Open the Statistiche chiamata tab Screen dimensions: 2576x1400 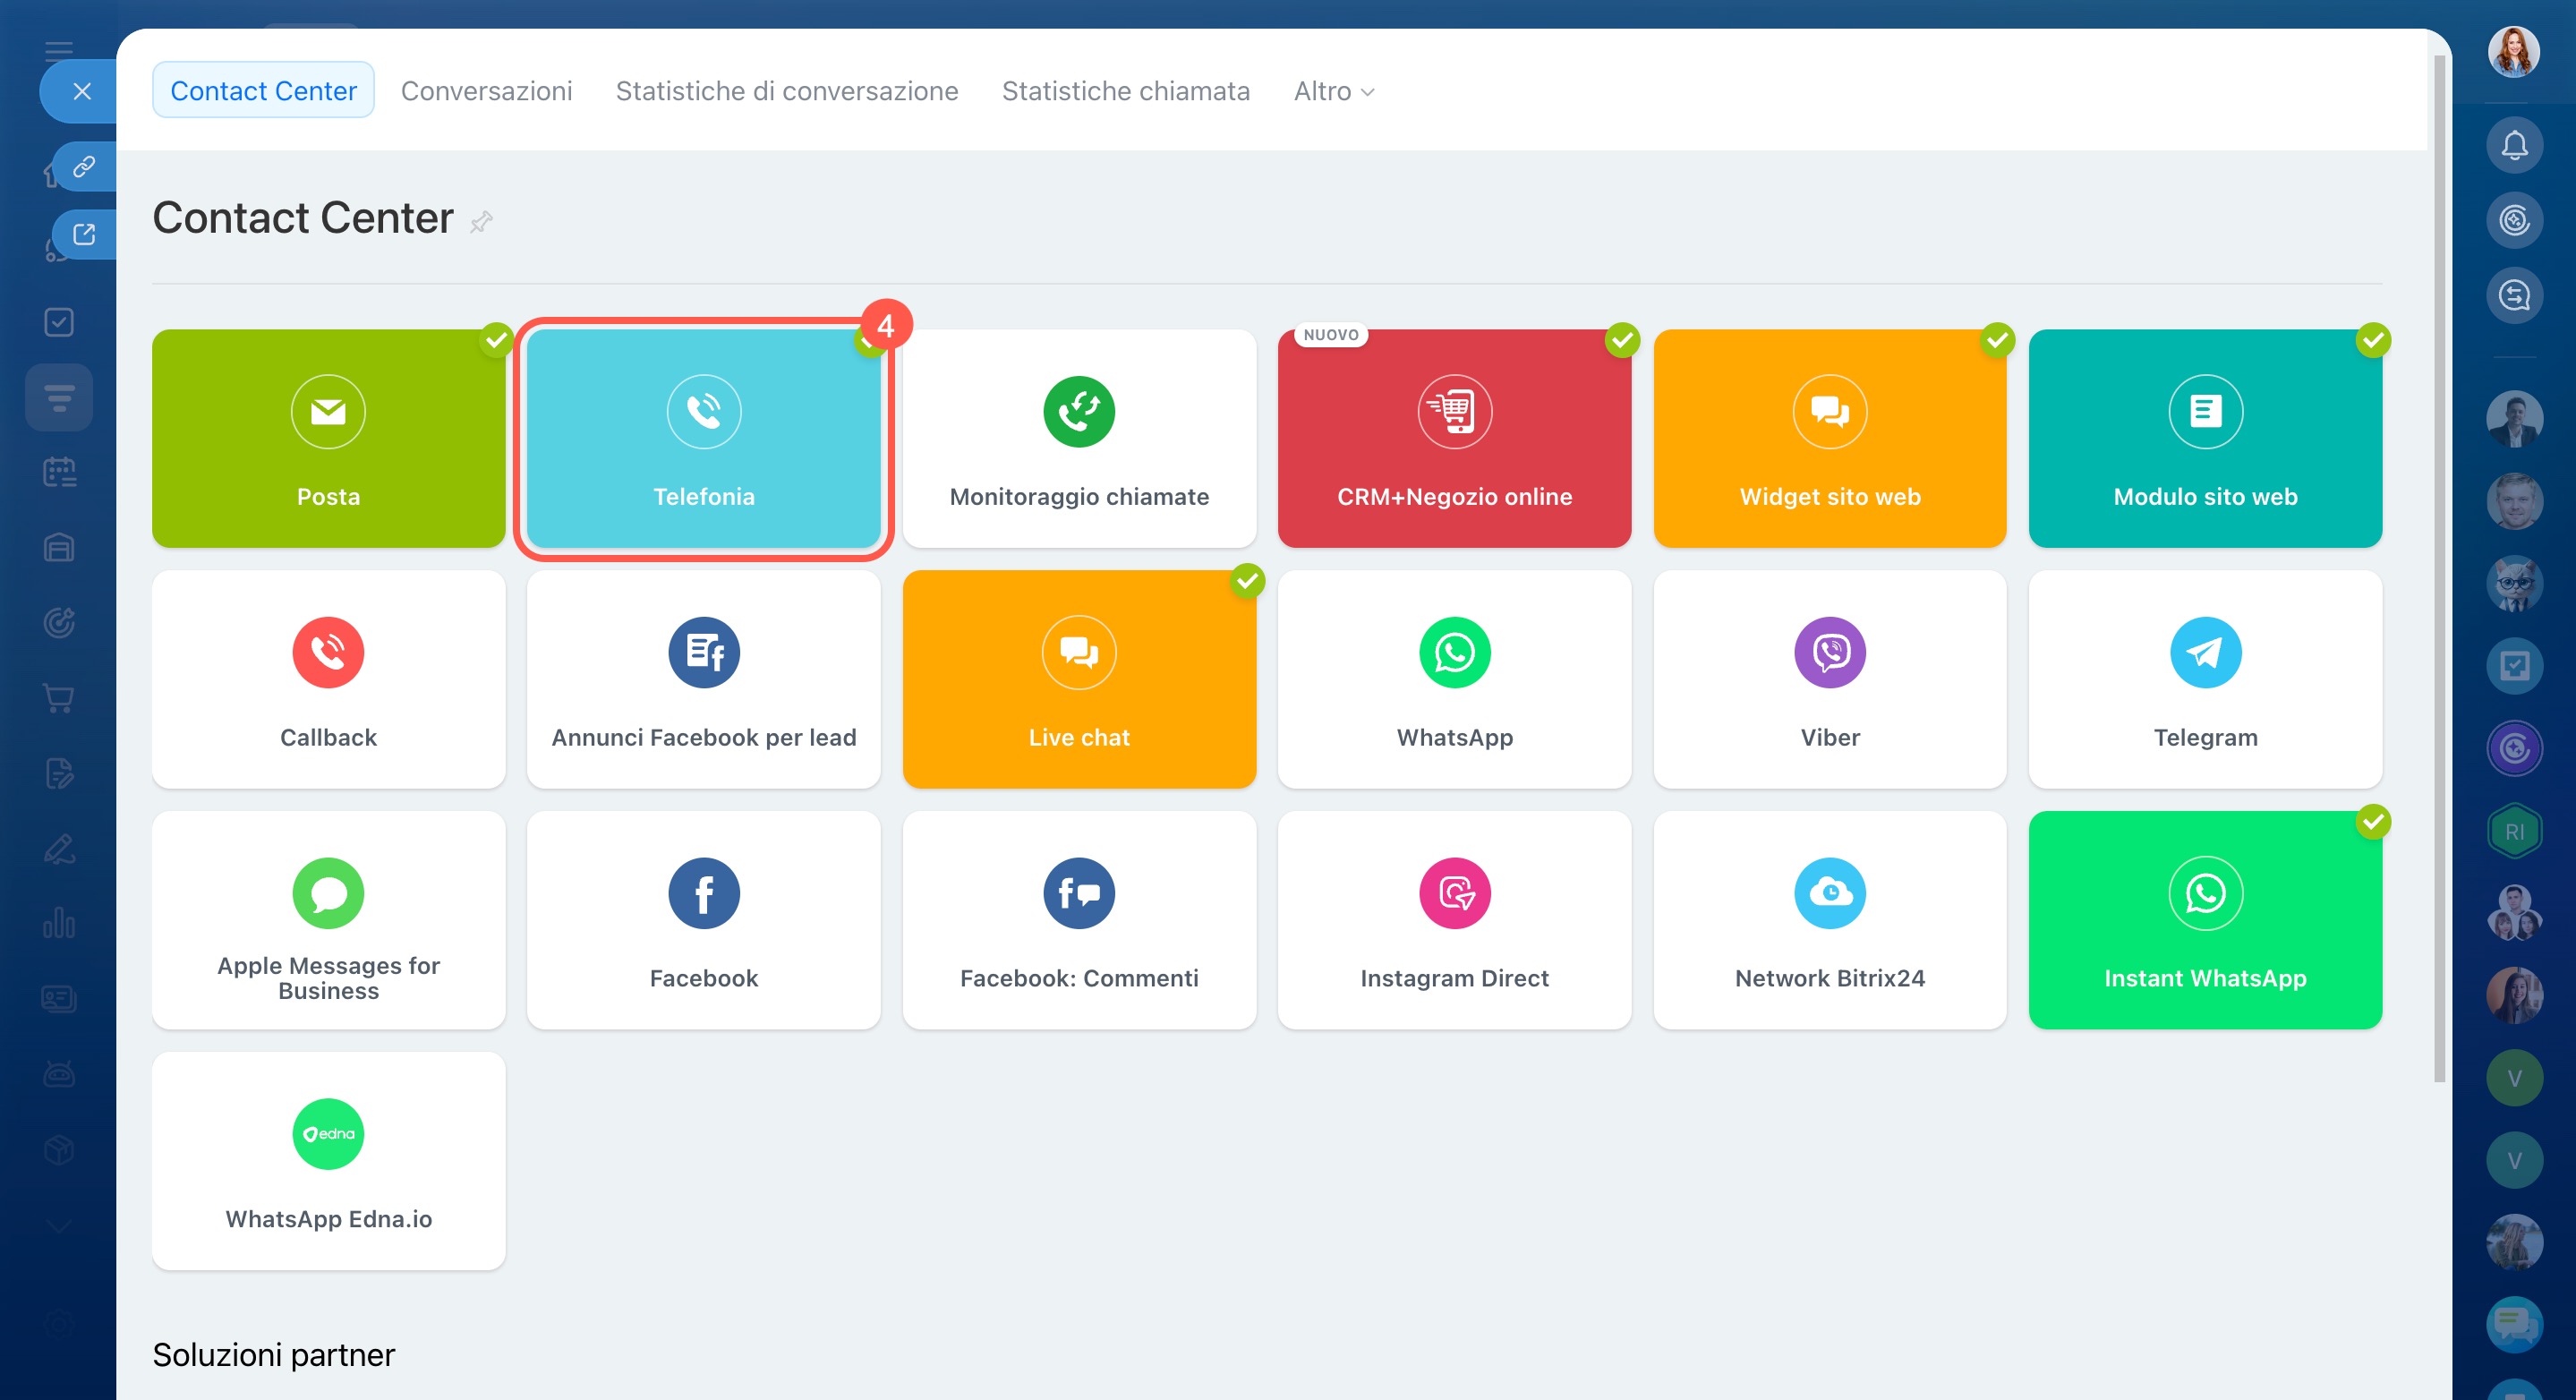tap(1125, 91)
